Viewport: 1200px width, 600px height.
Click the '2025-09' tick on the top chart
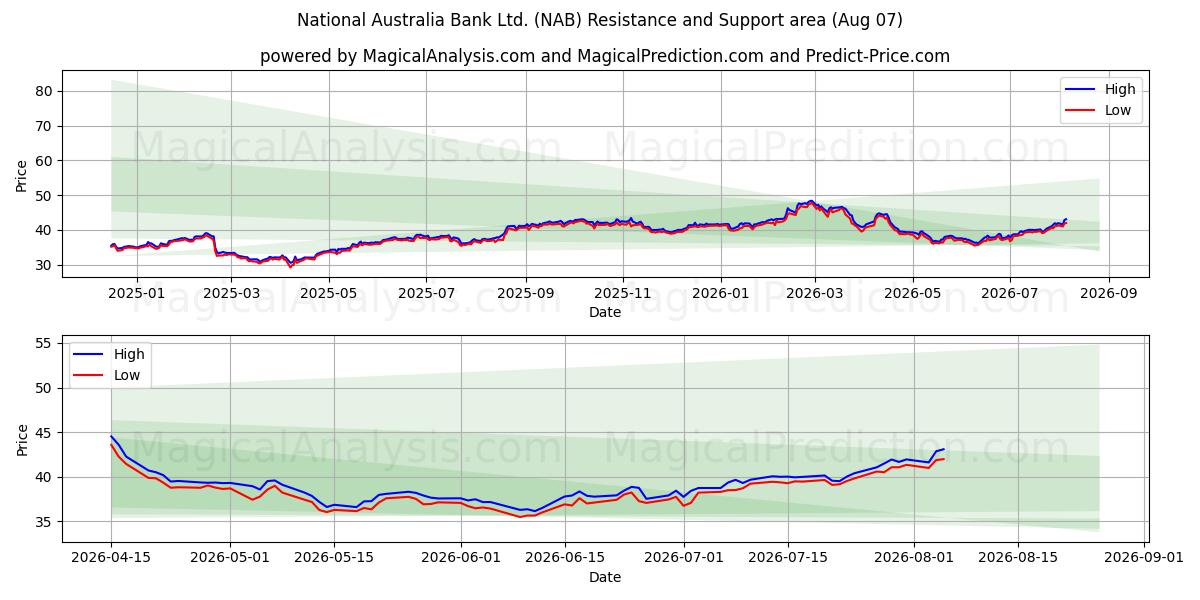pyautogui.click(x=526, y=294)
